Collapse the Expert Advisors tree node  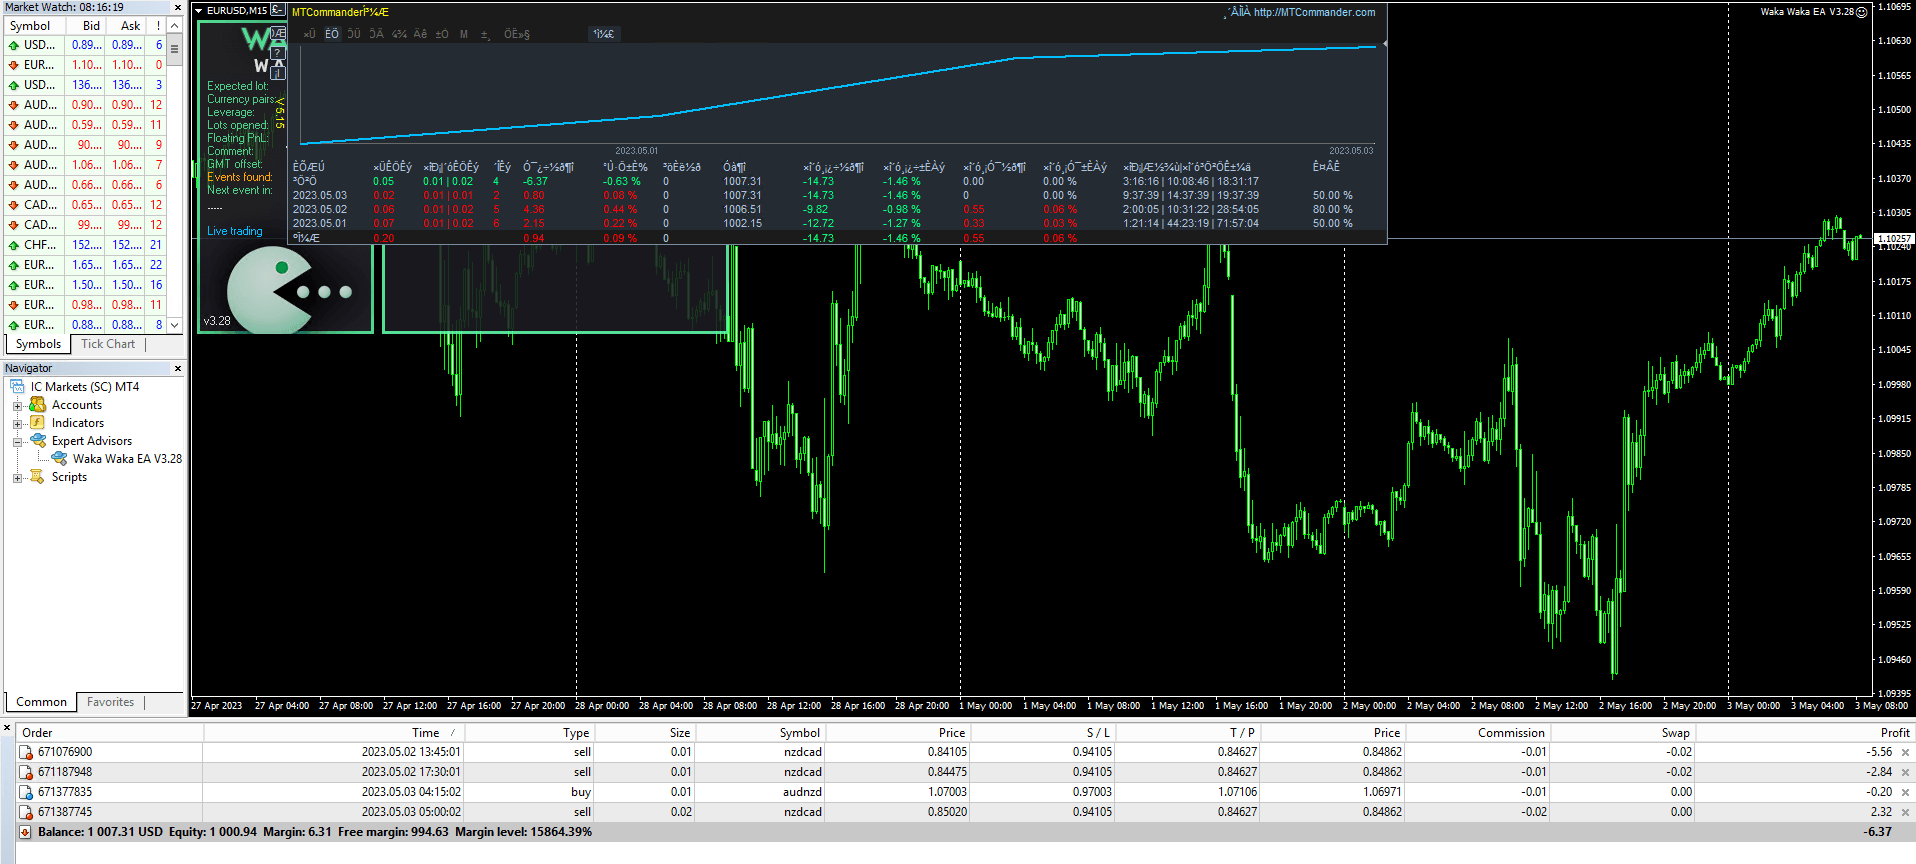[17, 442]
